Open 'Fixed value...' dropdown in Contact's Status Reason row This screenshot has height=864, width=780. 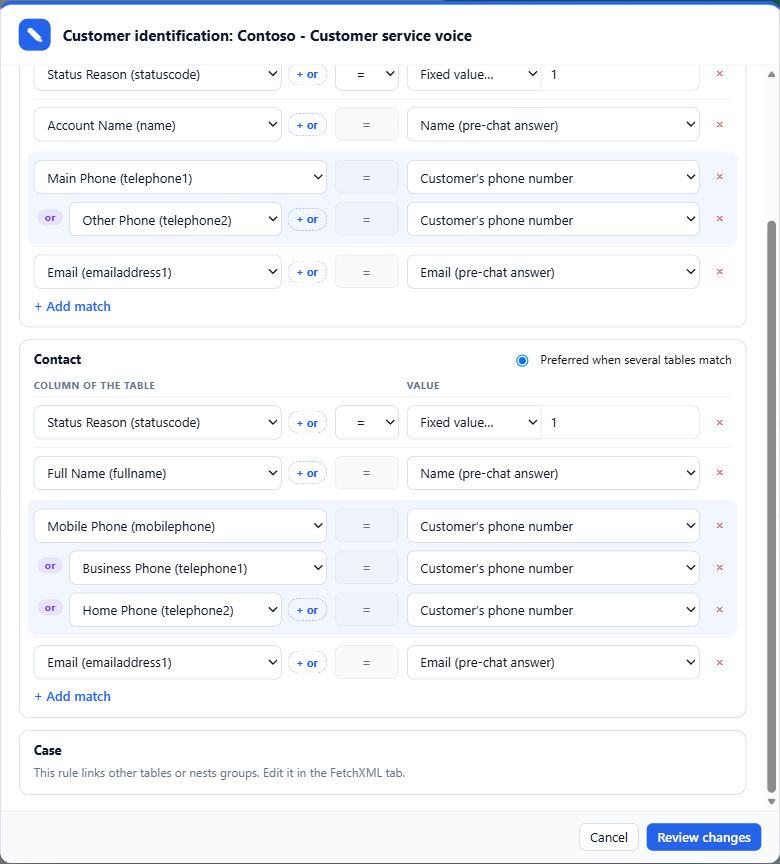coord(474,423)
